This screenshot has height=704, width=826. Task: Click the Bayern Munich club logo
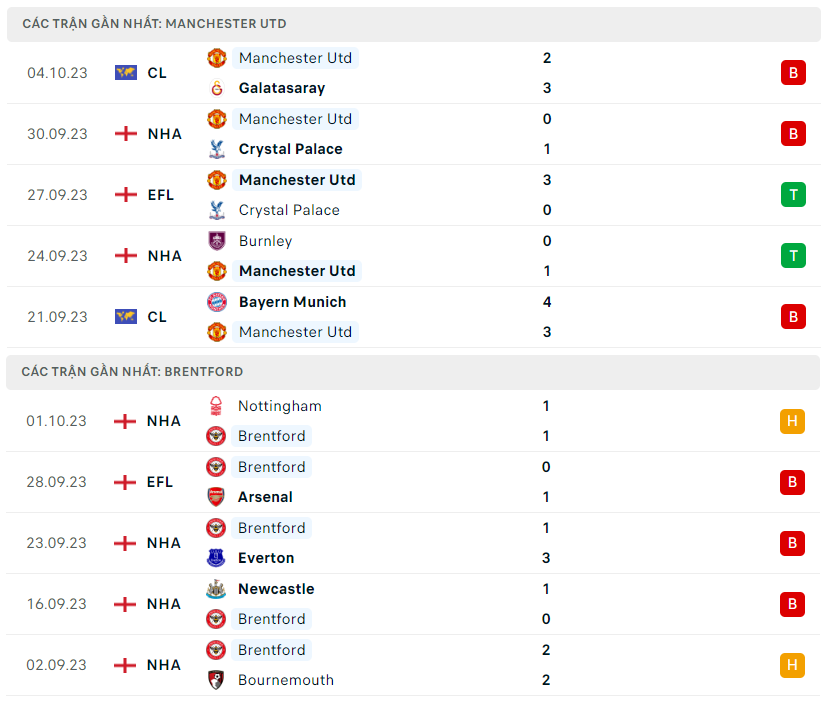tap(216, 302)
